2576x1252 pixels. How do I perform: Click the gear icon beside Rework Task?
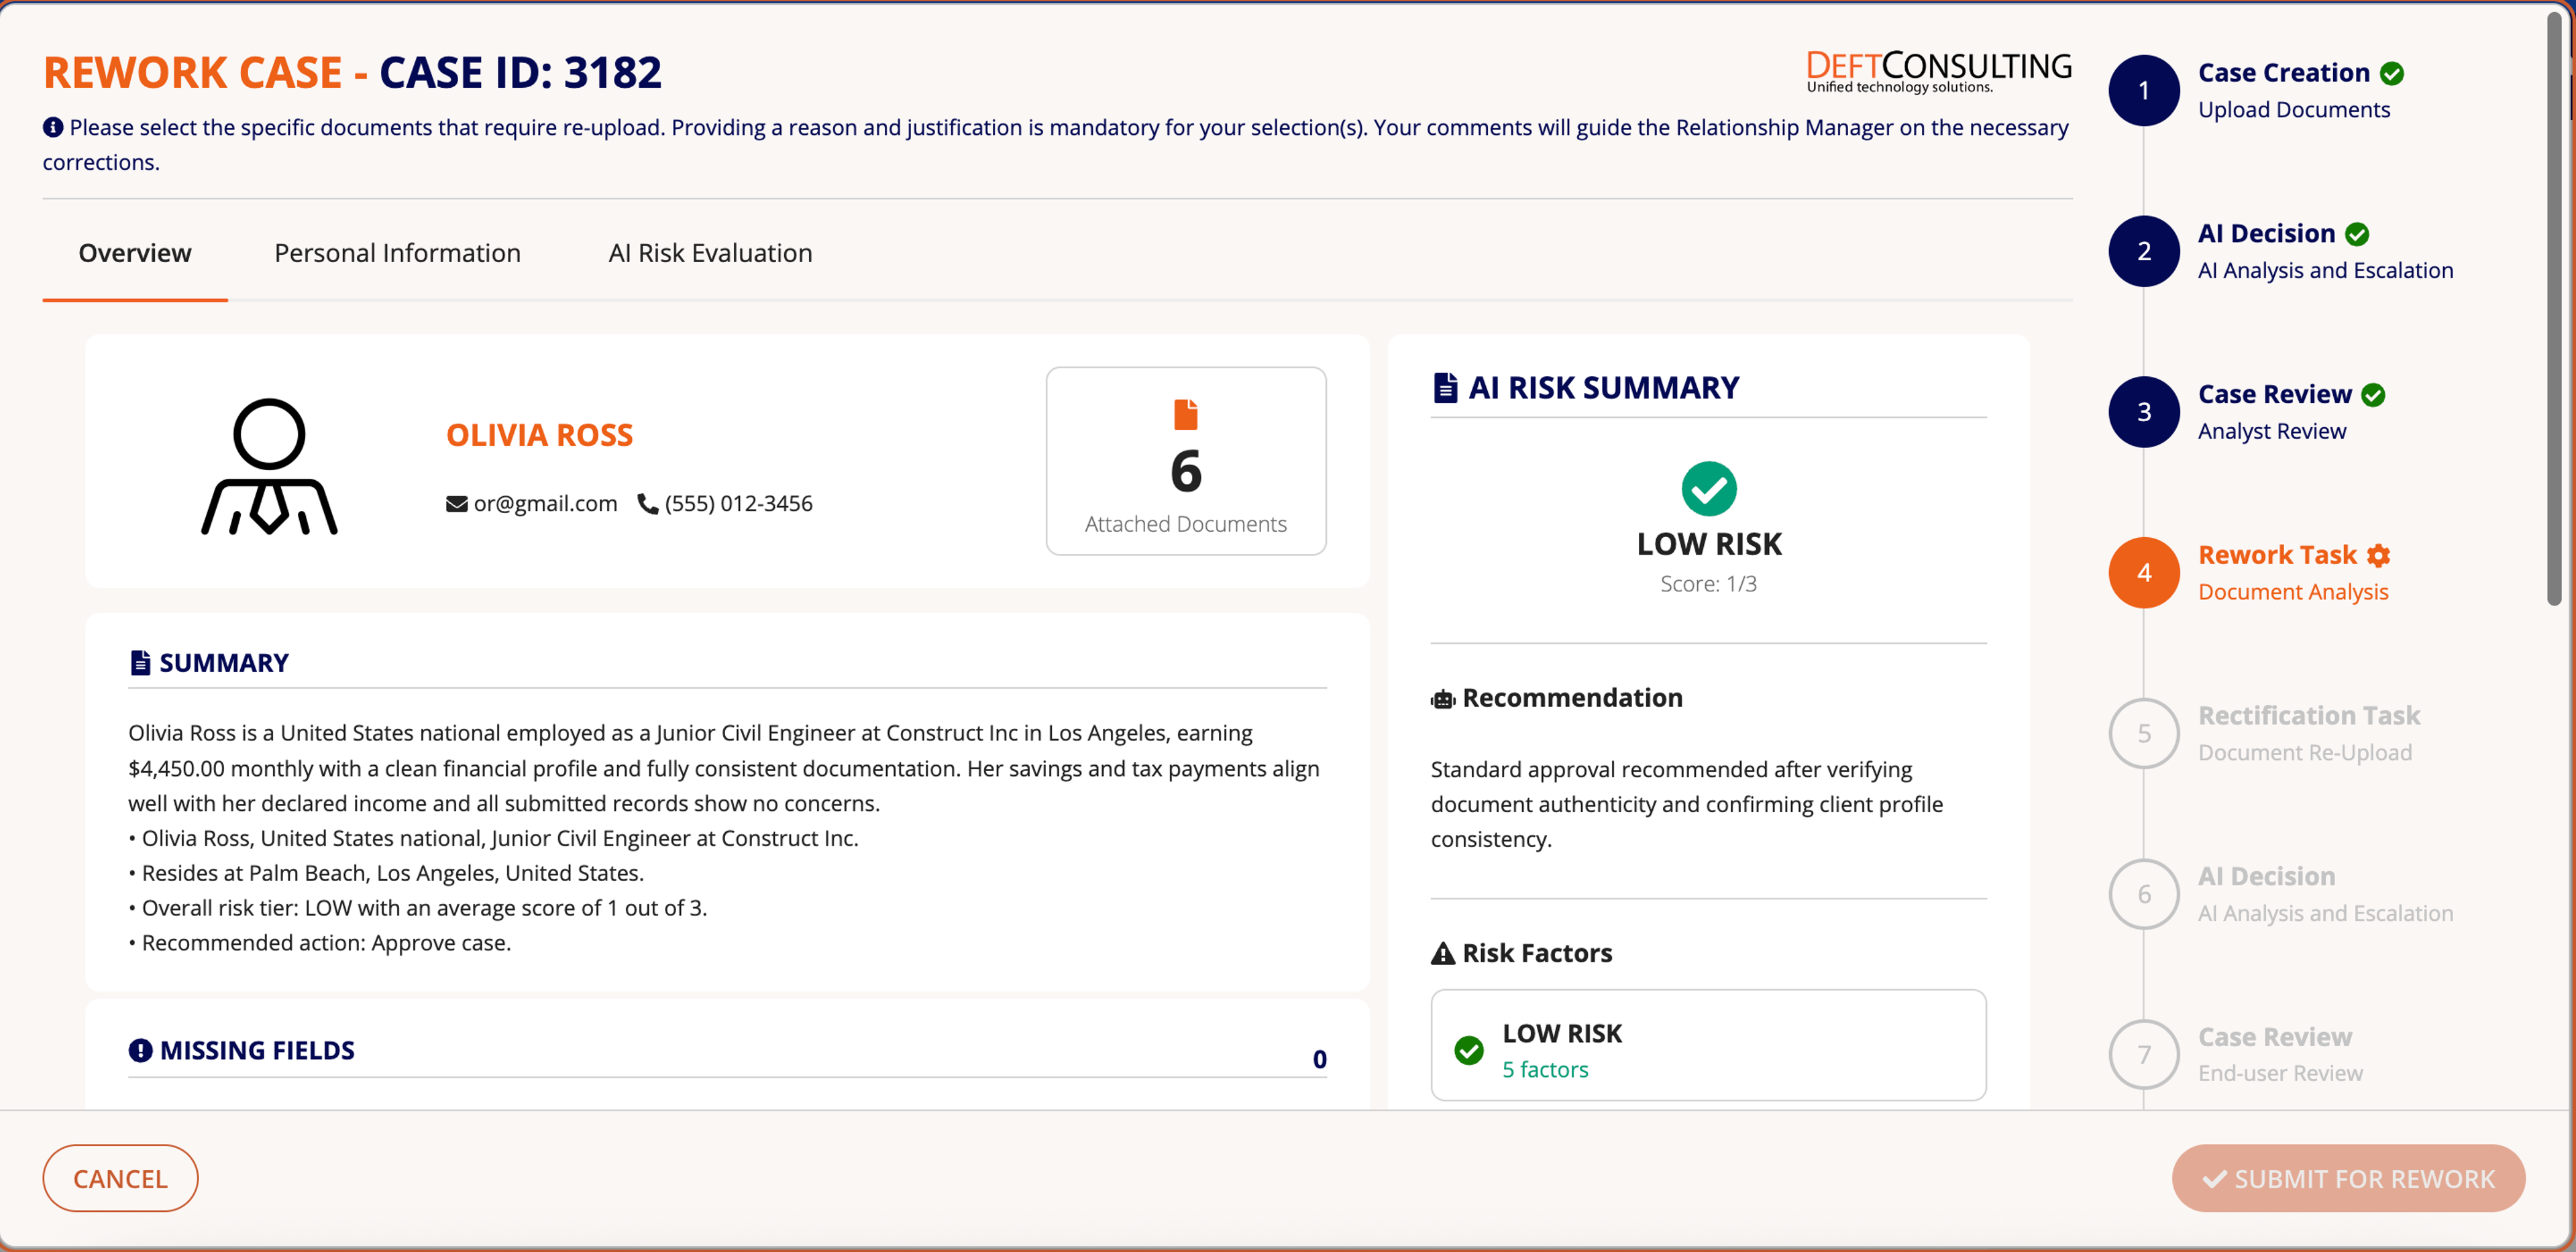2379,555
